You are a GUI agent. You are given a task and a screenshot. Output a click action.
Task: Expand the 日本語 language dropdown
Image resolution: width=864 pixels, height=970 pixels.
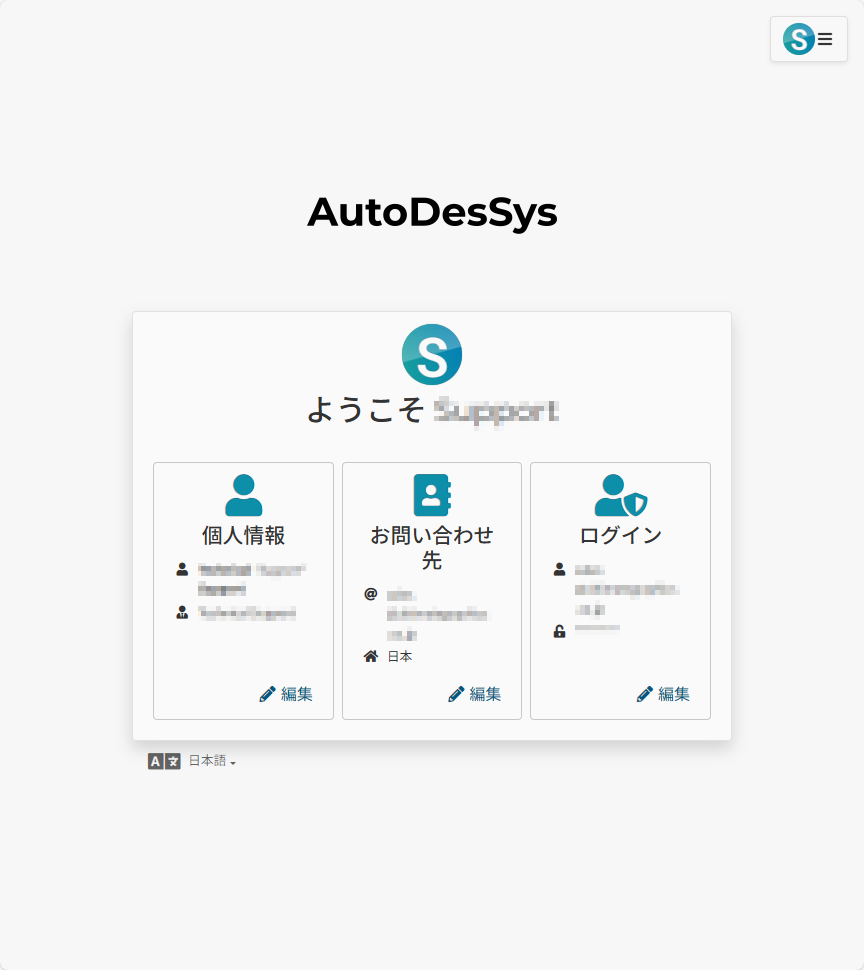212,761
